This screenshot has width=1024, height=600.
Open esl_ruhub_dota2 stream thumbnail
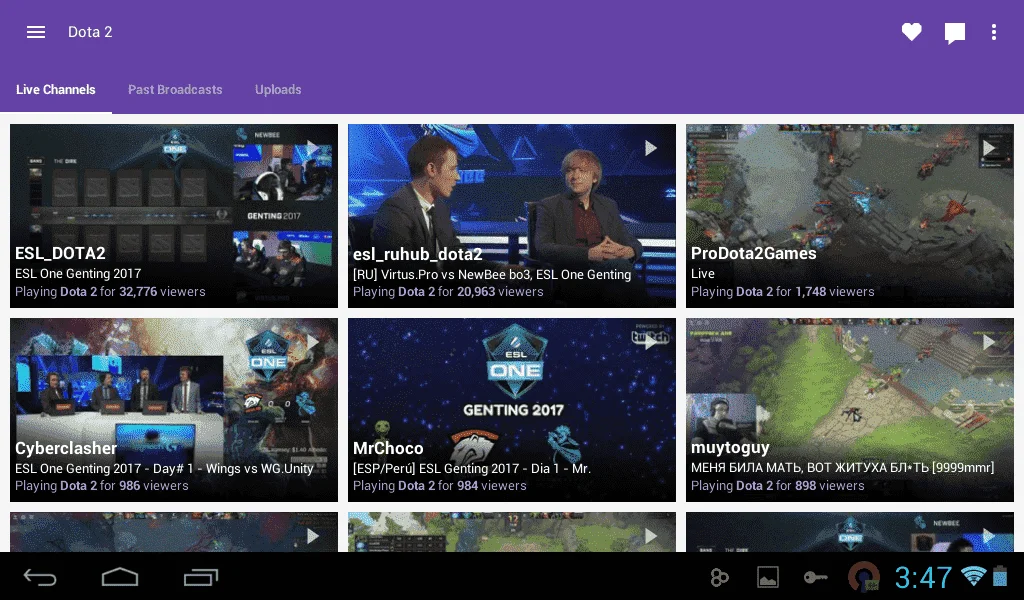[512, 216]
